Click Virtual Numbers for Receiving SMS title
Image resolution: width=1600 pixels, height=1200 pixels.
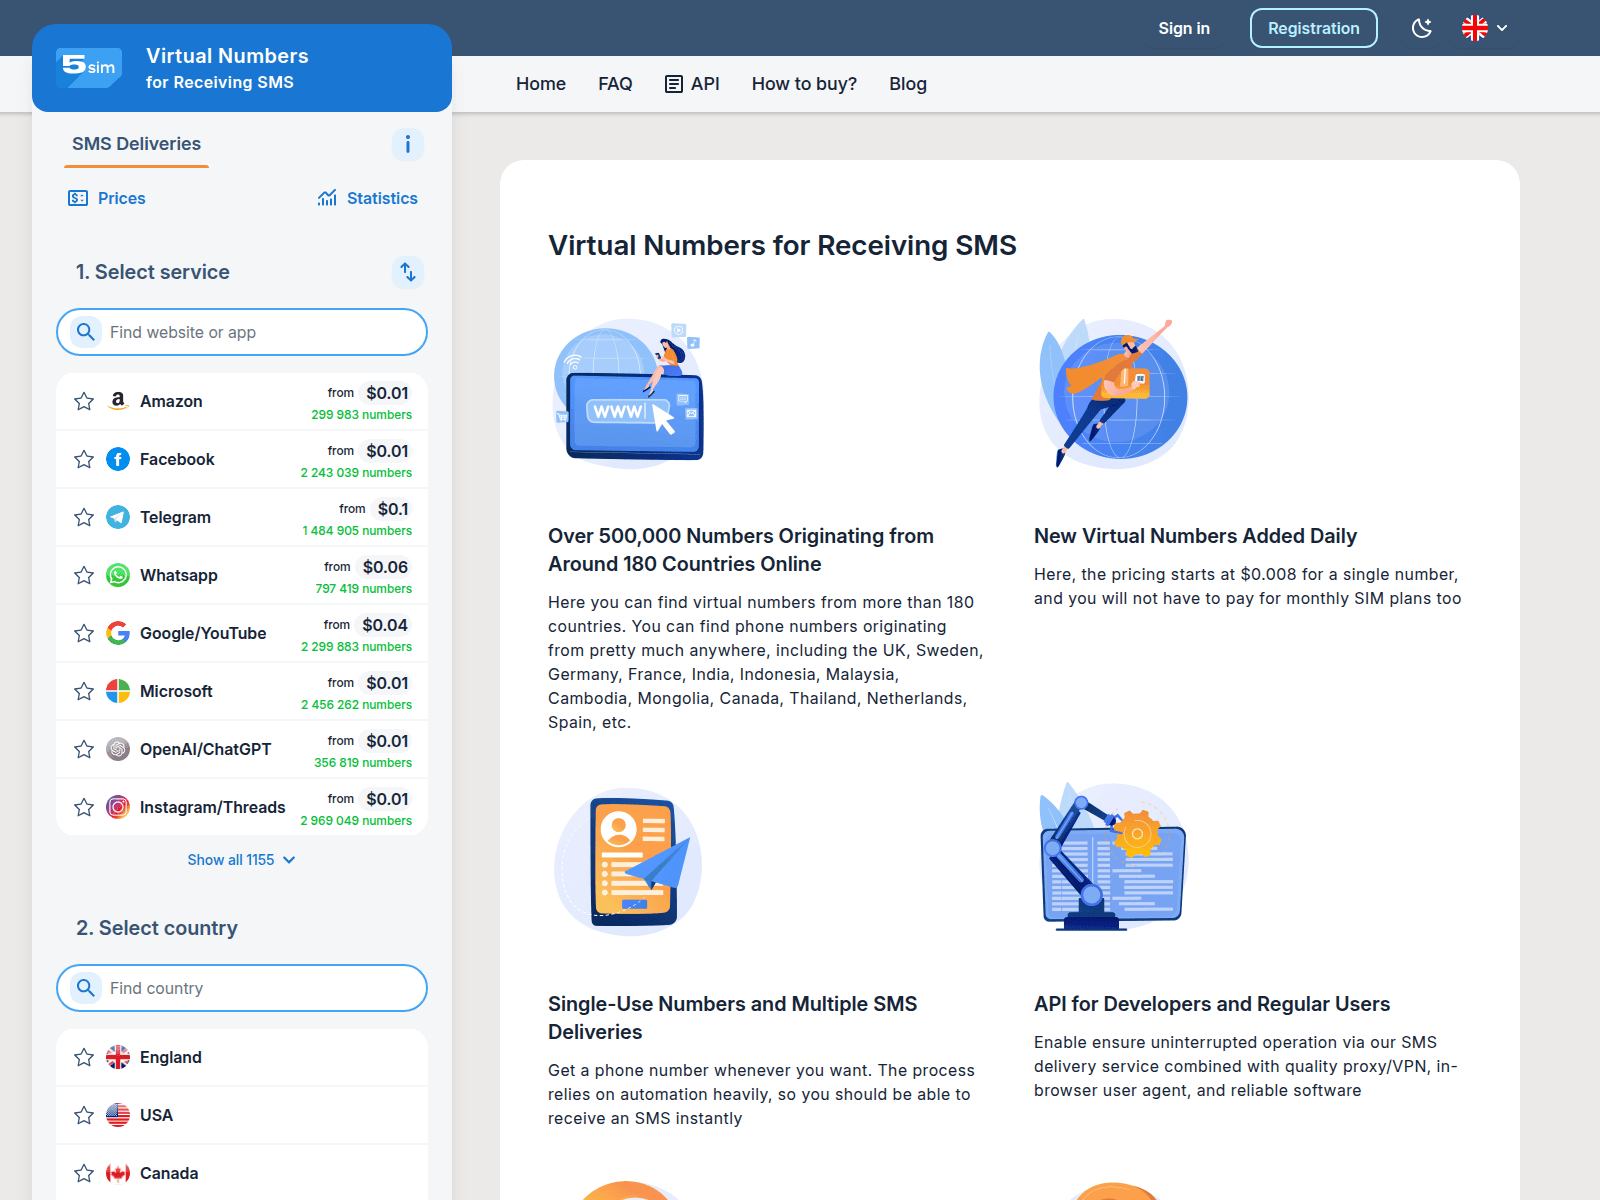click(782, 245)
